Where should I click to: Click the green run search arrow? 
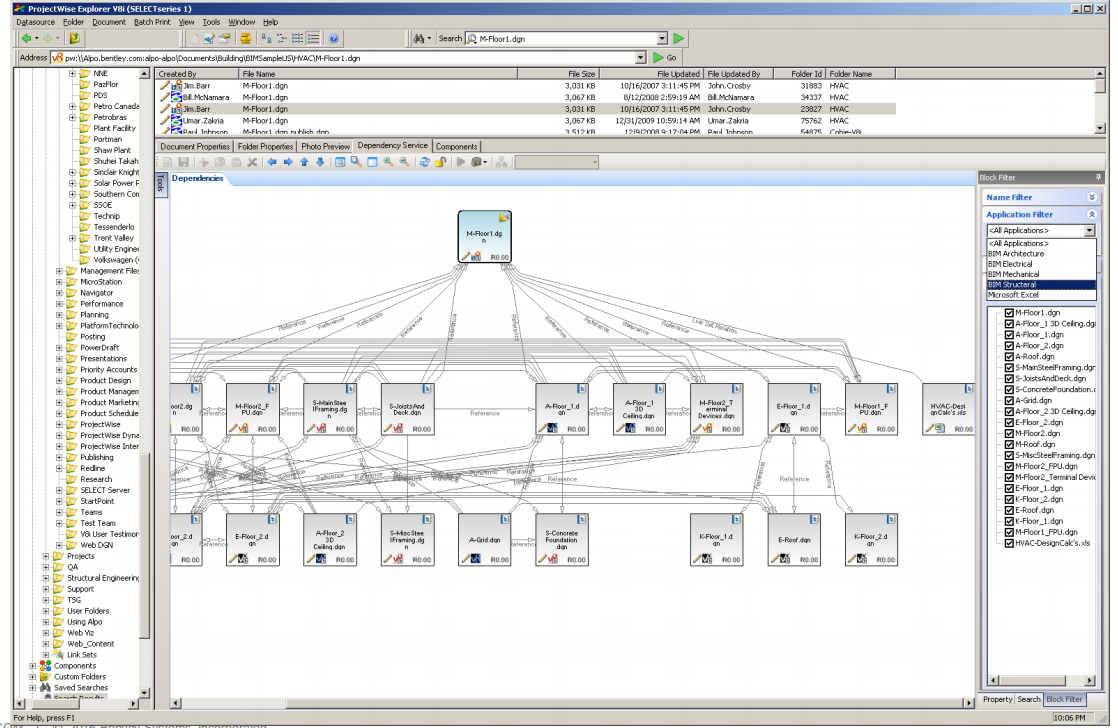pos(679,39)
